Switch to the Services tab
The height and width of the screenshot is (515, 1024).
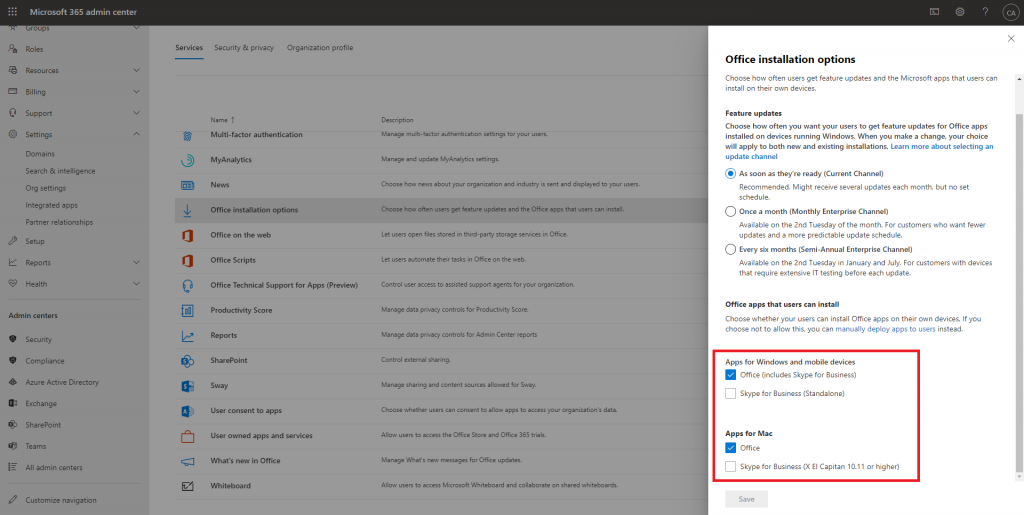click(x=189, y=48)
